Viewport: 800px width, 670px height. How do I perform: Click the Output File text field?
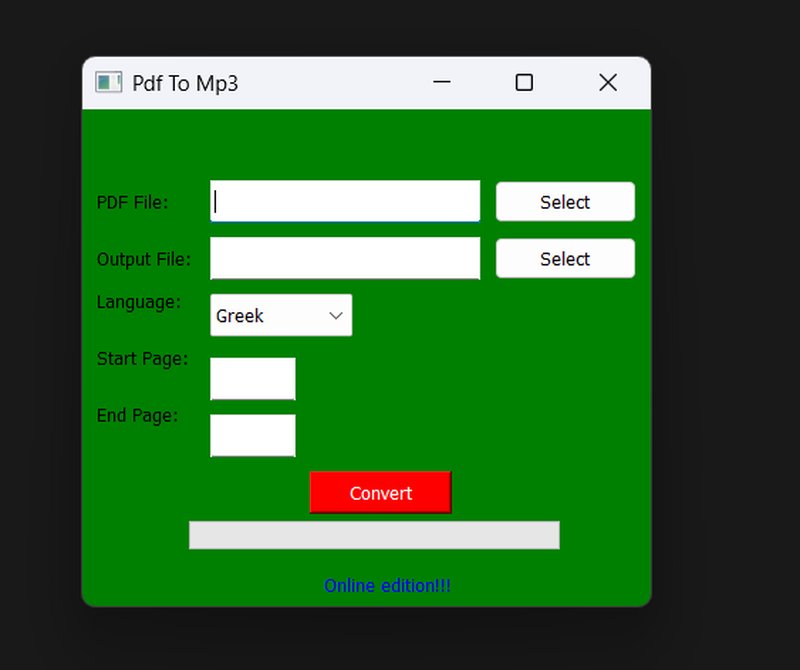(x=345, y=258)
